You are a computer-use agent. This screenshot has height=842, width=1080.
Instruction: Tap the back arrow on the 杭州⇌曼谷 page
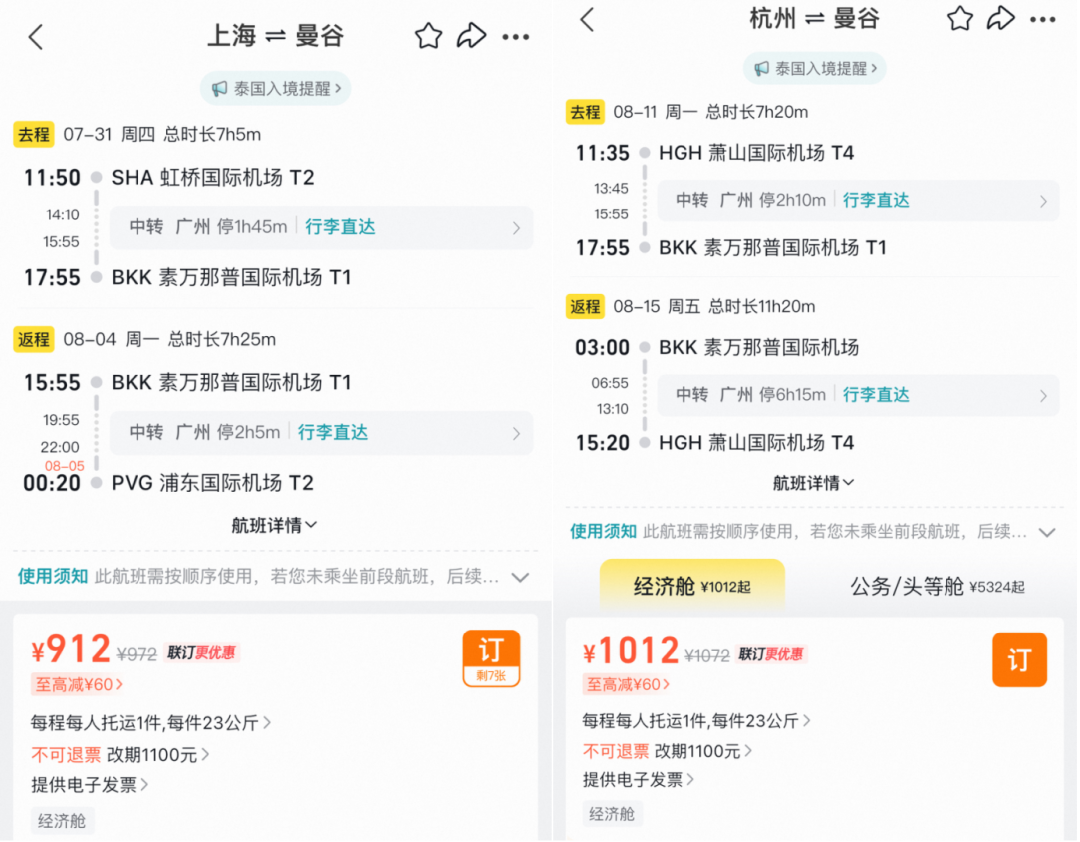[590, 18]
